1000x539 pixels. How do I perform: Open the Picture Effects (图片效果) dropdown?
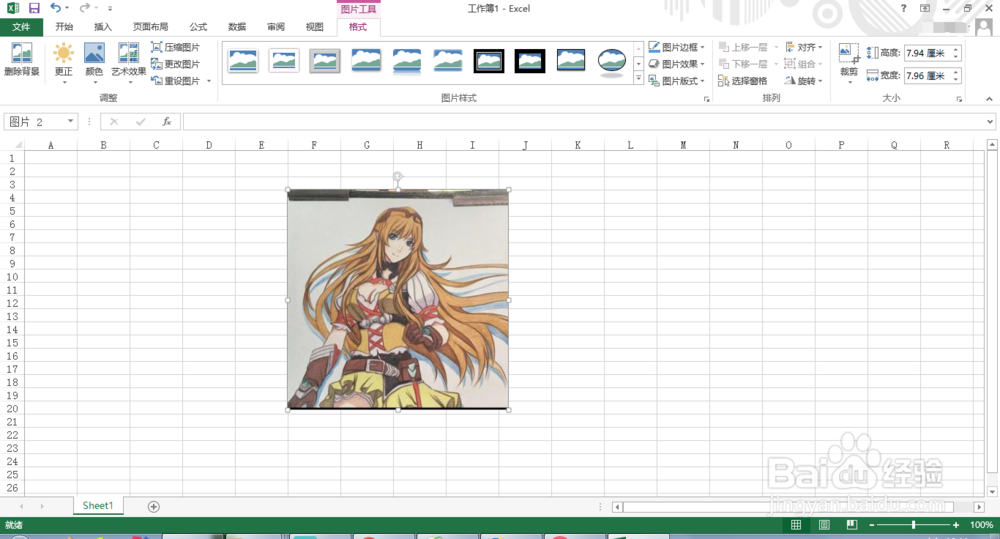(x=677, y=64)
